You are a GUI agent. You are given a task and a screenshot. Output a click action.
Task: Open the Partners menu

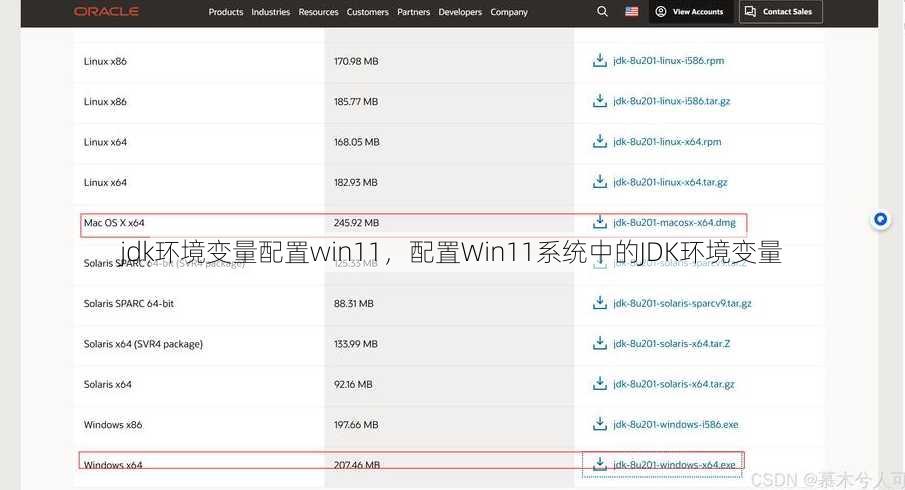tap(413, 12)
